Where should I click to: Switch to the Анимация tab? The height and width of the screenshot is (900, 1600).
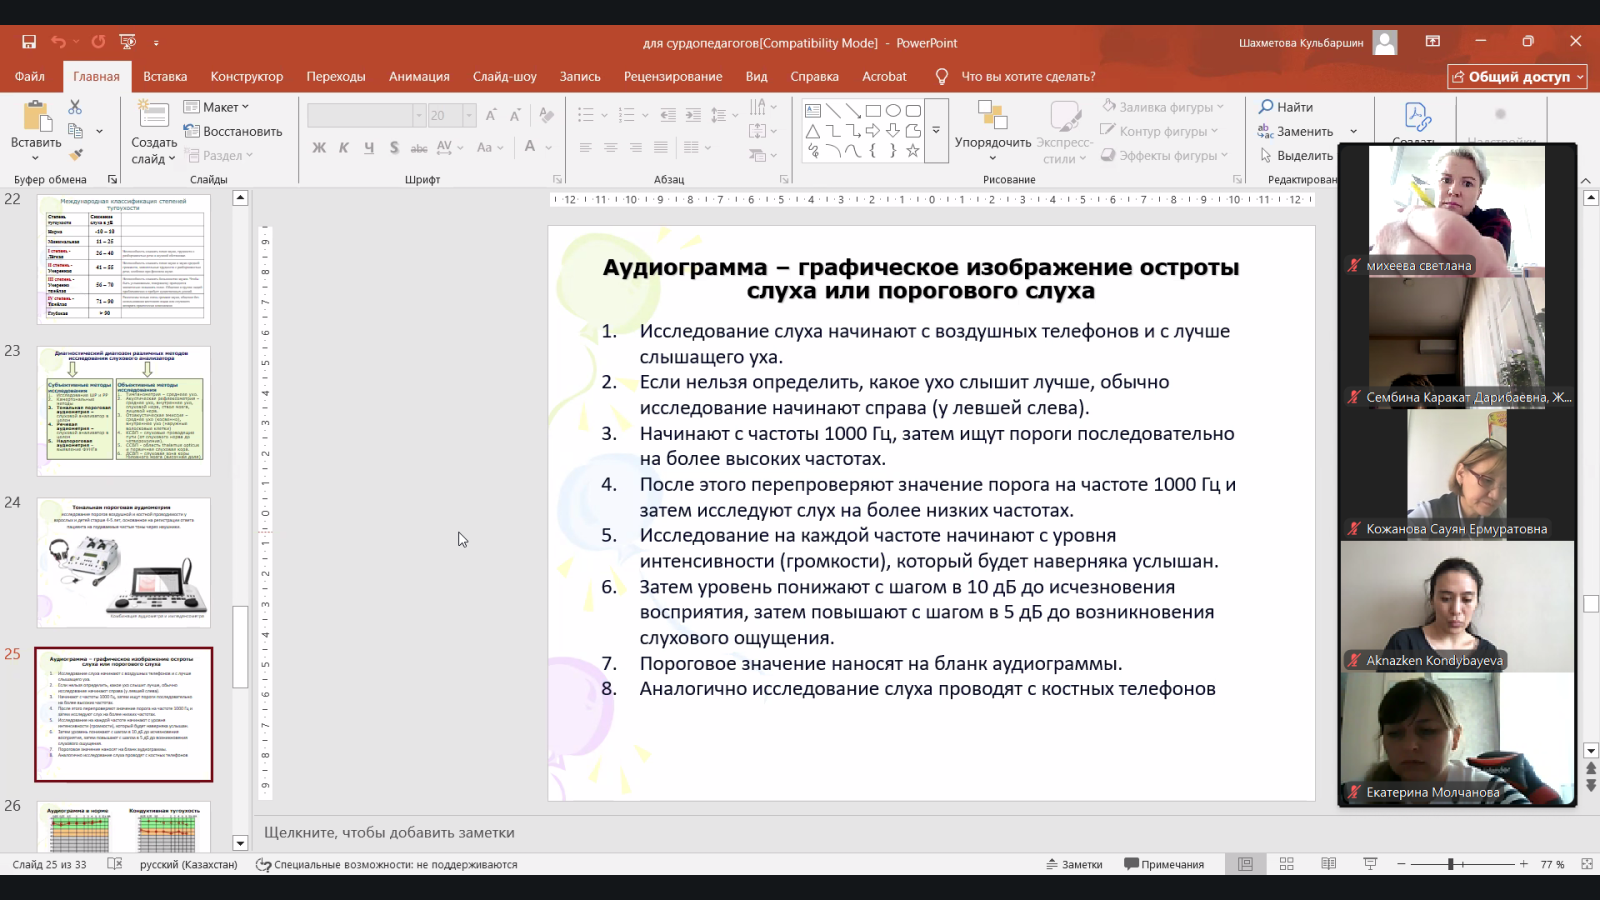tap(419, 76)
